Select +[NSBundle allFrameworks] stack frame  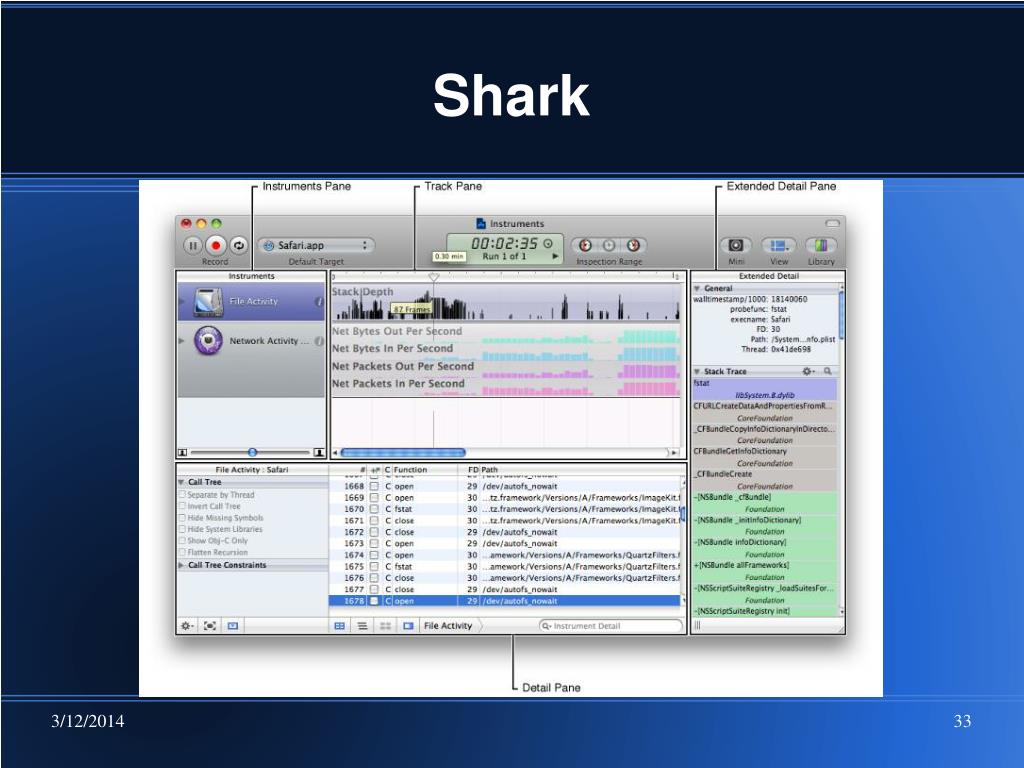tap(765, 571)
